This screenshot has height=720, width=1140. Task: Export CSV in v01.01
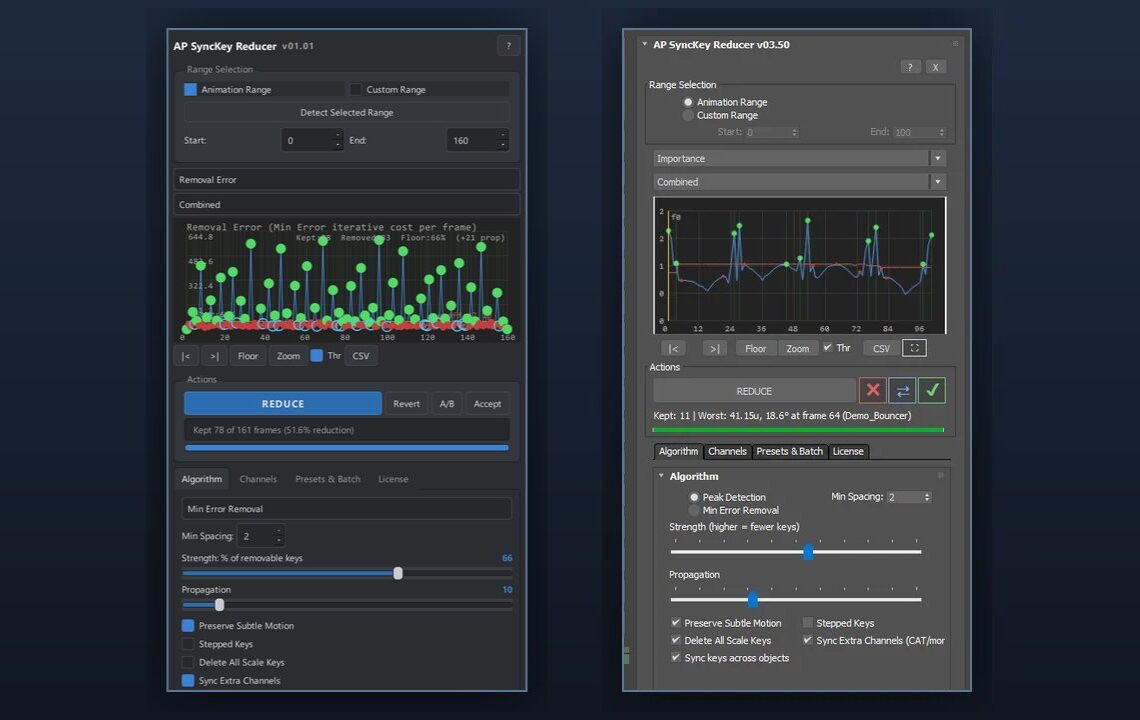pos(361,356)
